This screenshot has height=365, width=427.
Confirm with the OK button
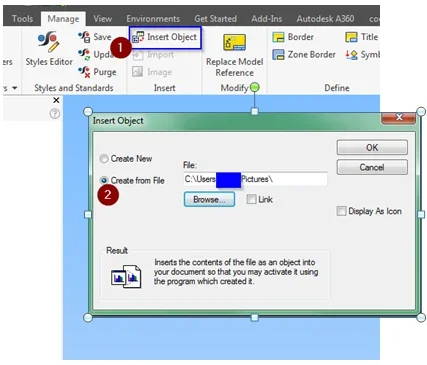coord(372,147)
